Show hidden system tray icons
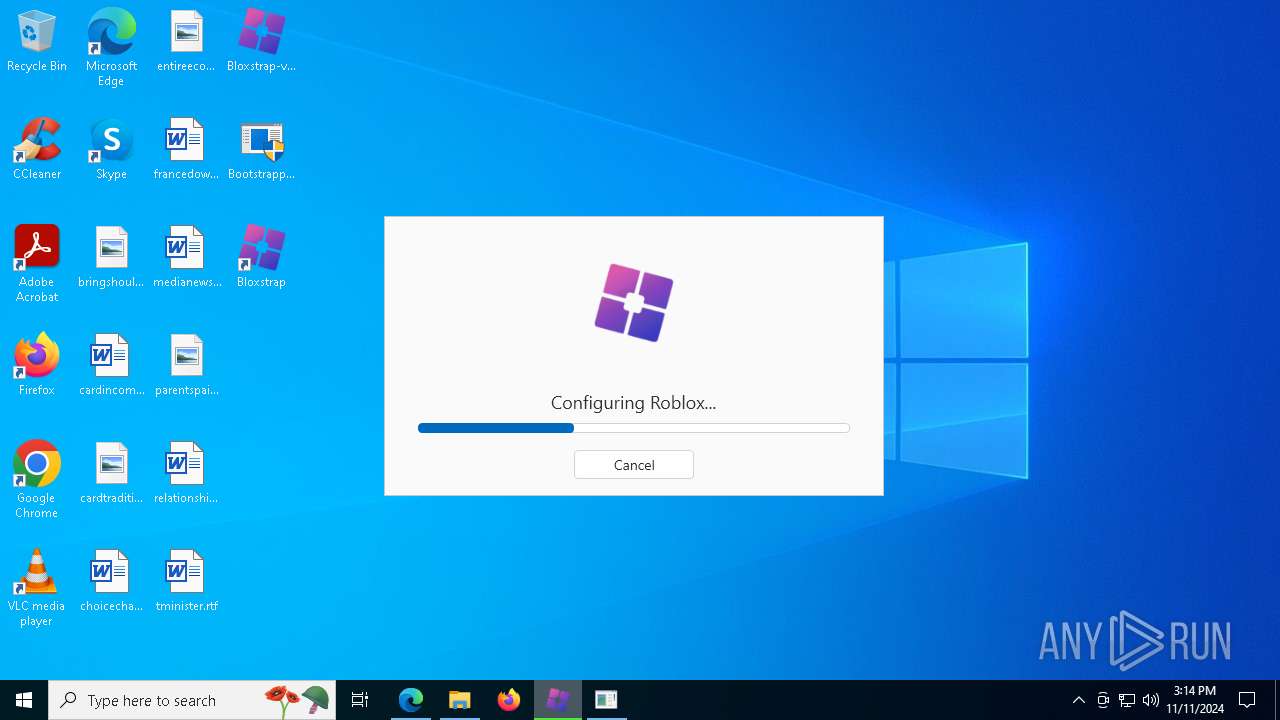This screenshot has width=1280, height=720. [x=1078, y=700]
